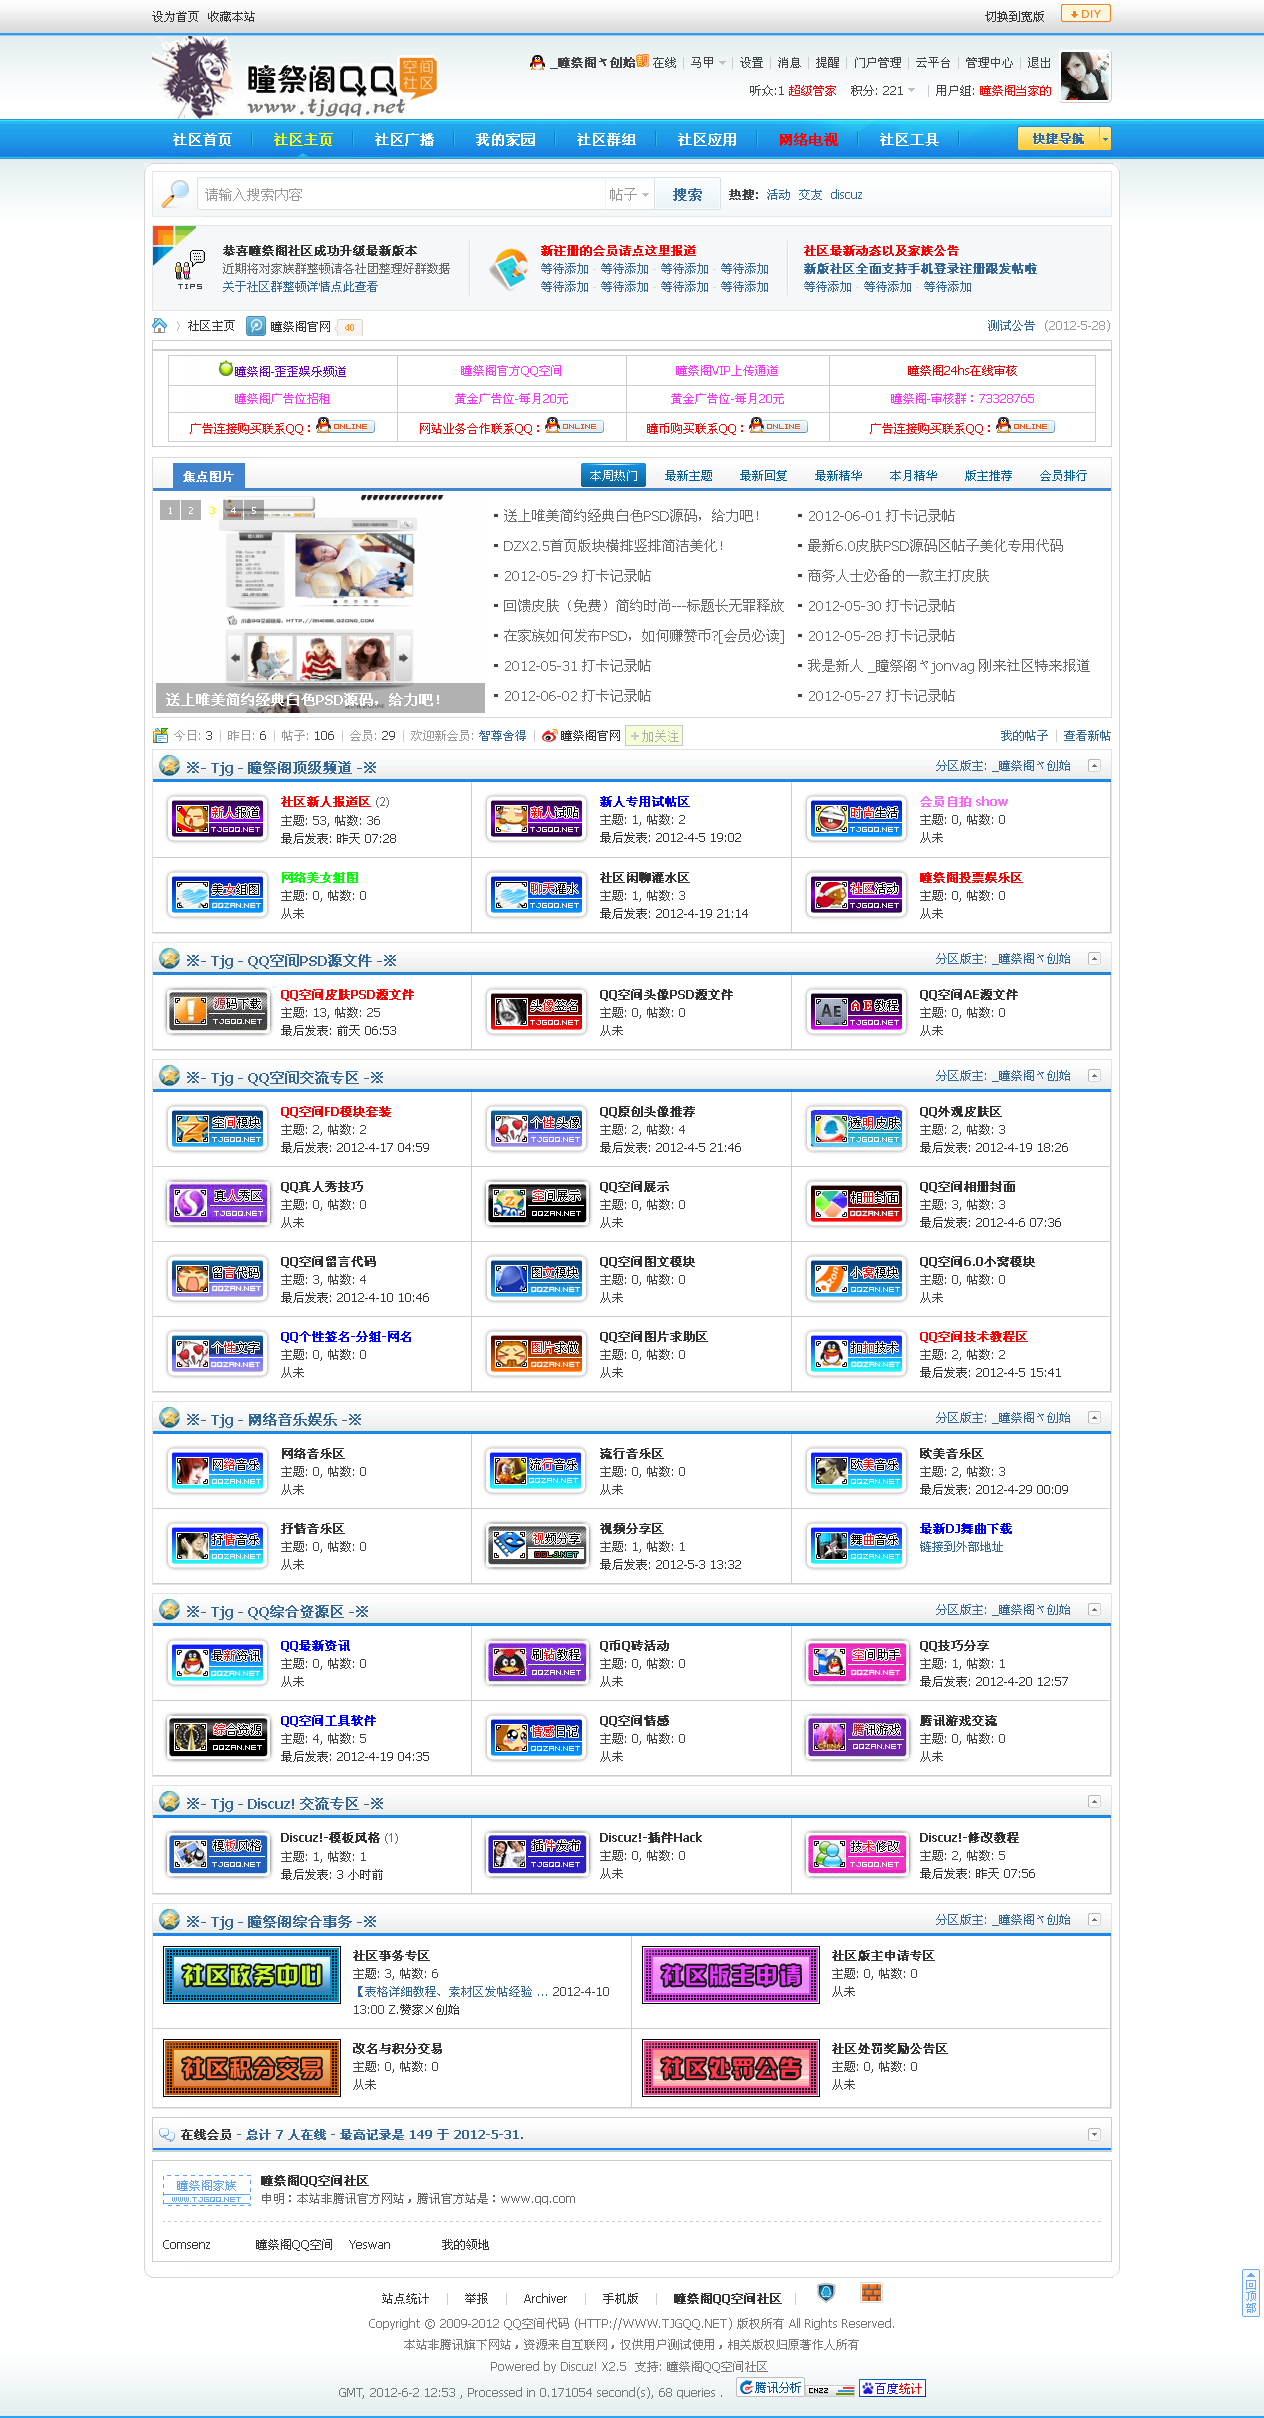The image size is (1264, 2418).
Task: Open the QQ空间头像PSD源文件 icon
Action: 538,1012
